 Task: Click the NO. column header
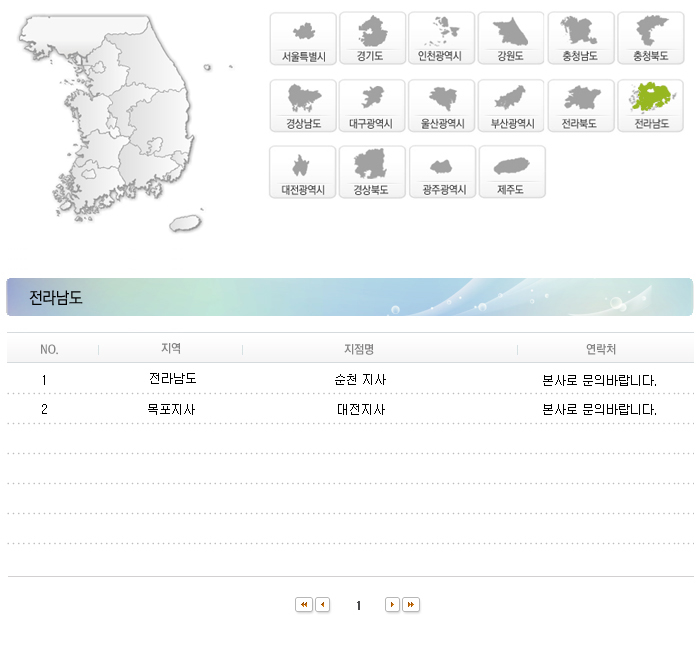pyautogui.click(x=49, y=350)
